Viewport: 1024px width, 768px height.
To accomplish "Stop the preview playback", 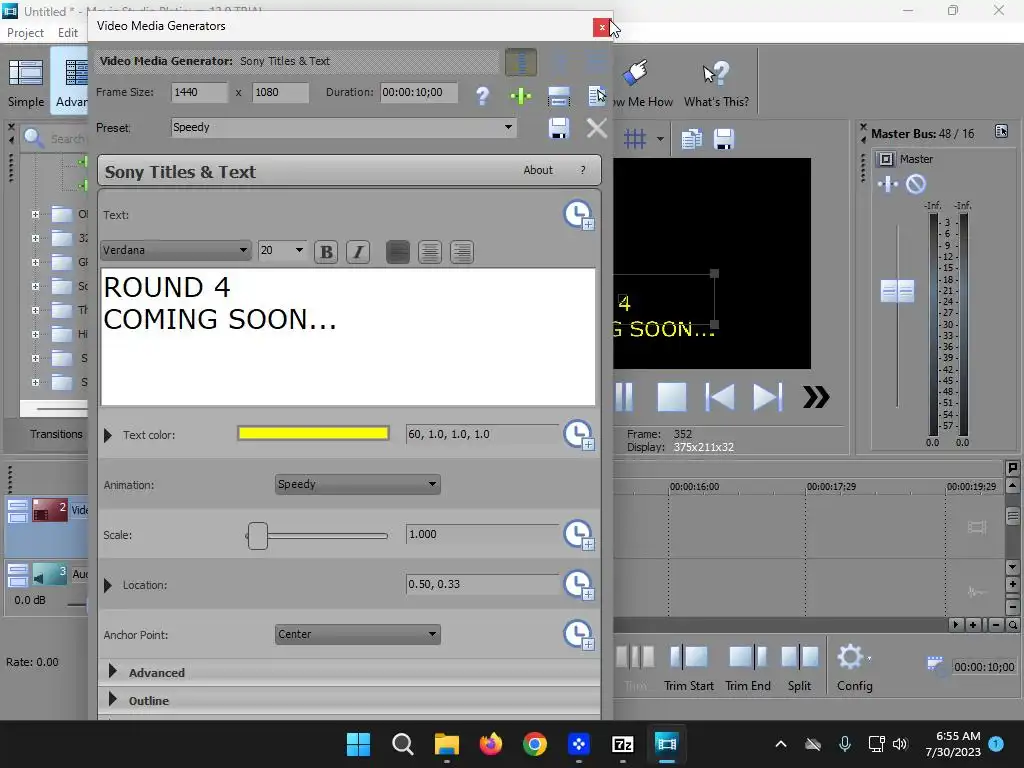I will point(671,396).
